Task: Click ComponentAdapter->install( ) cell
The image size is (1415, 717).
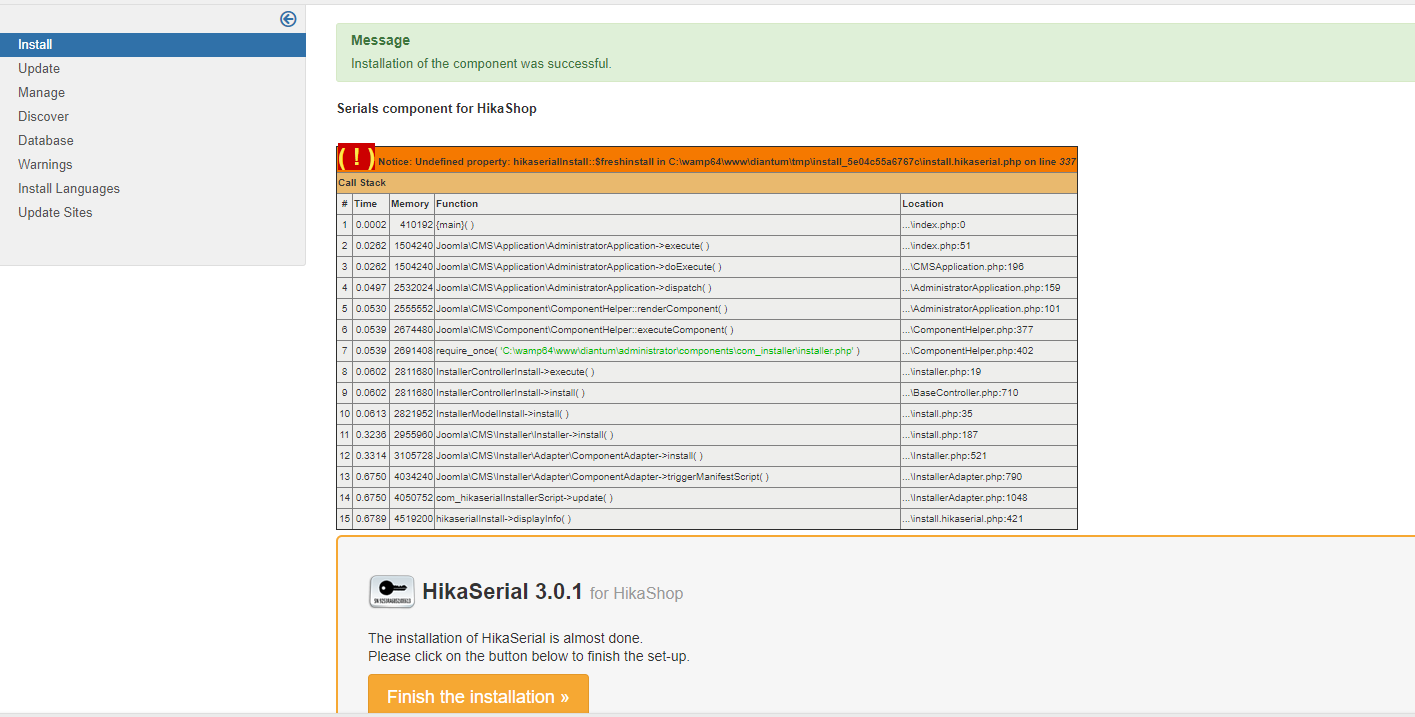Action: (x=667, y=456)
